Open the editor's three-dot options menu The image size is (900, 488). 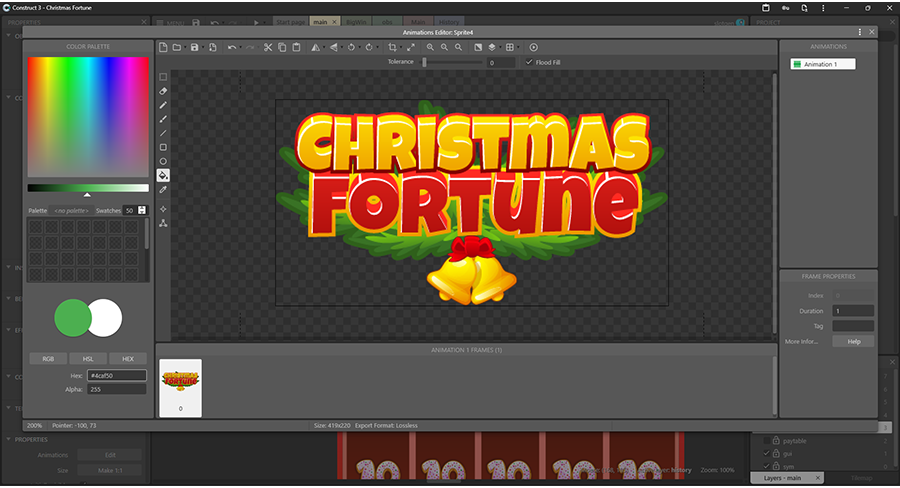(859, 32)
